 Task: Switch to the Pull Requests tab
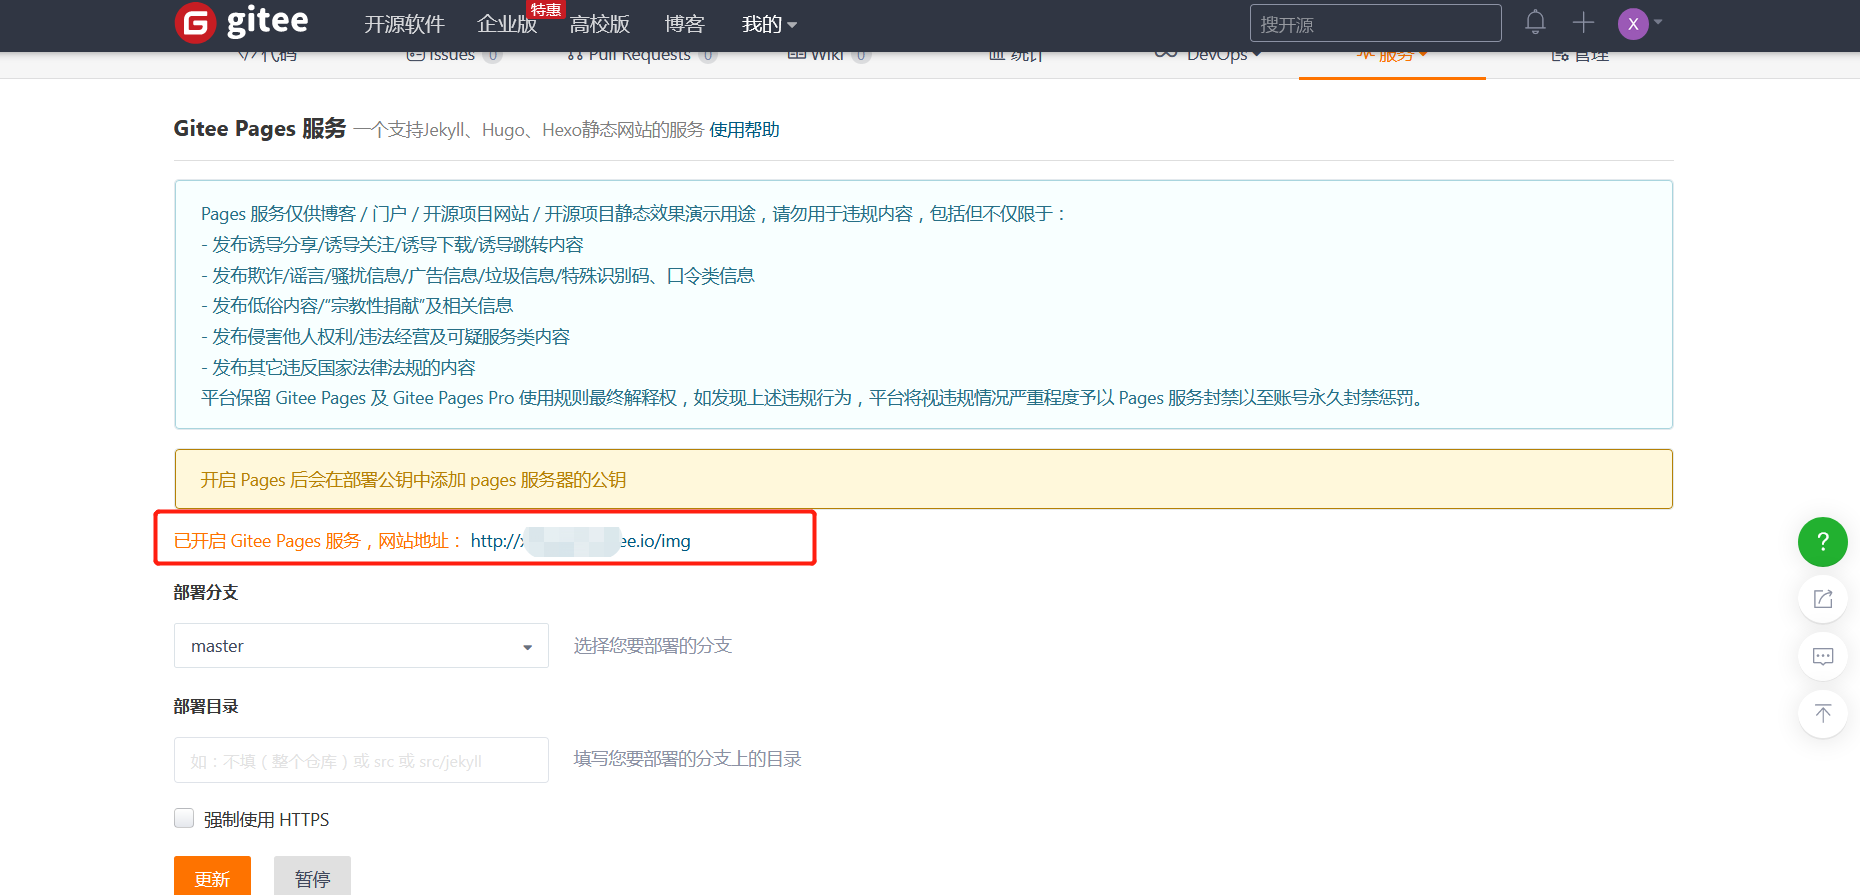point(641,55)
